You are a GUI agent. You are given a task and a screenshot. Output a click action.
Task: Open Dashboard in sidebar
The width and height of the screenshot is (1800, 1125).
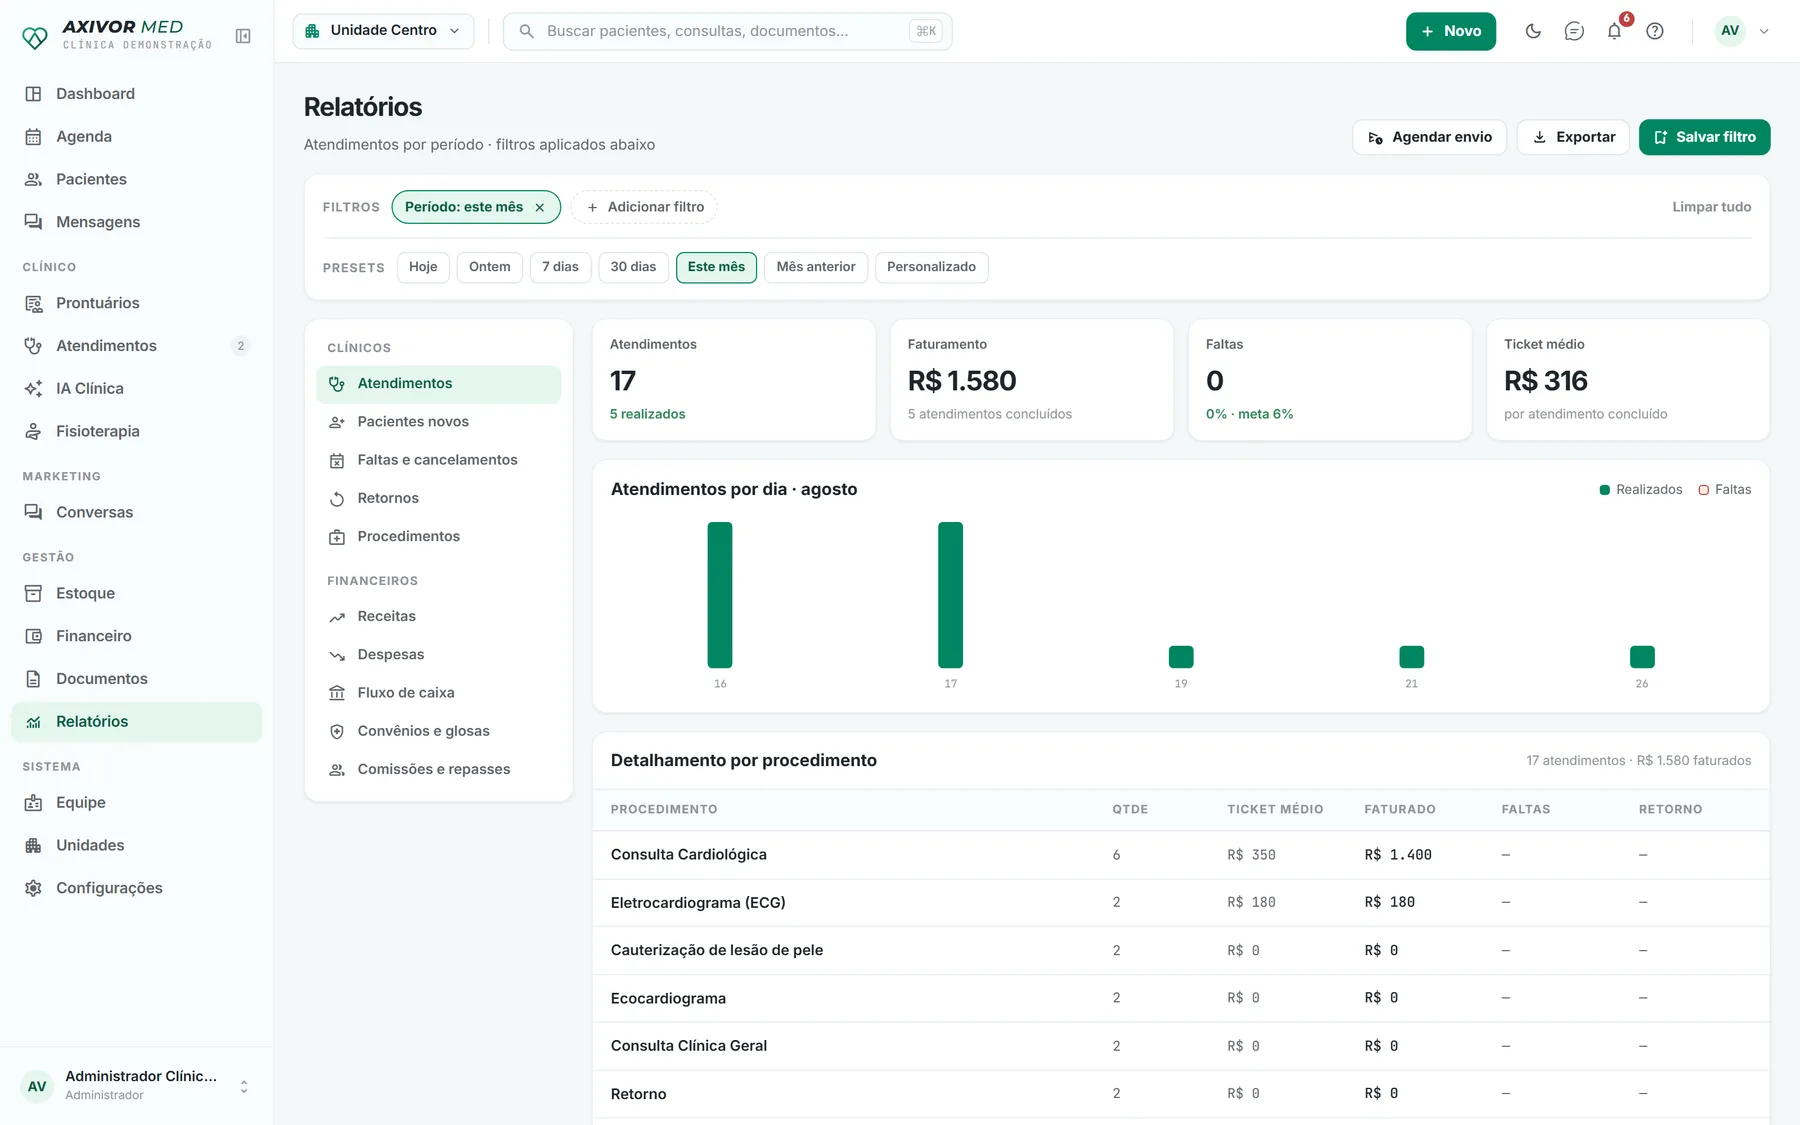click(x=136, y=94)
